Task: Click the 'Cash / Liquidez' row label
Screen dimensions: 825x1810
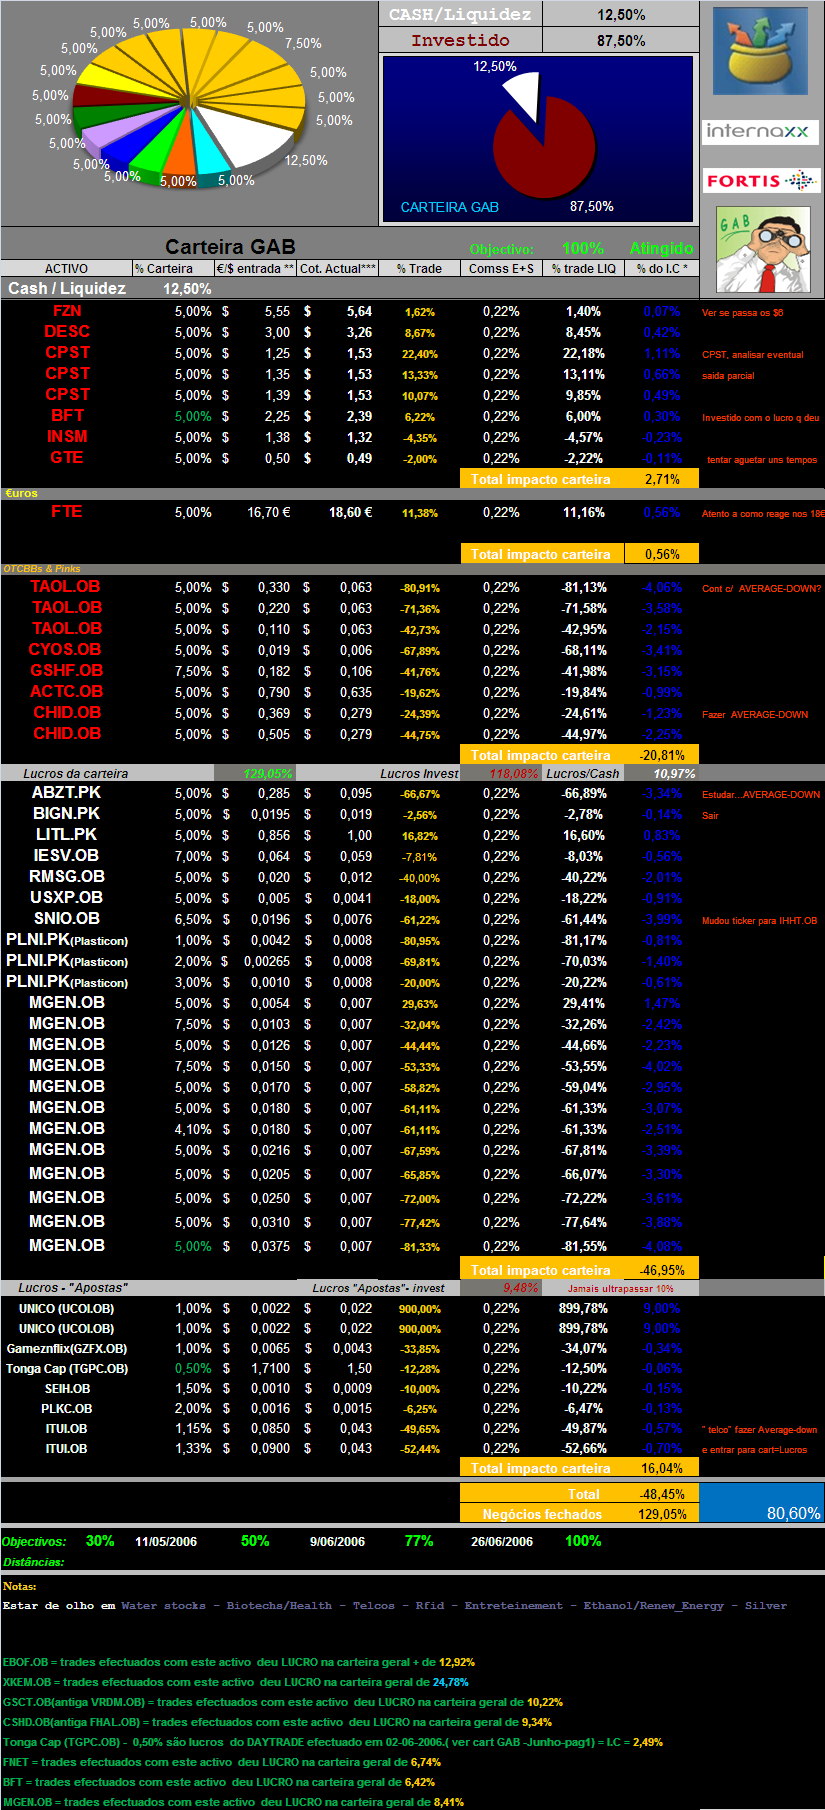Action: click(67, 288)
